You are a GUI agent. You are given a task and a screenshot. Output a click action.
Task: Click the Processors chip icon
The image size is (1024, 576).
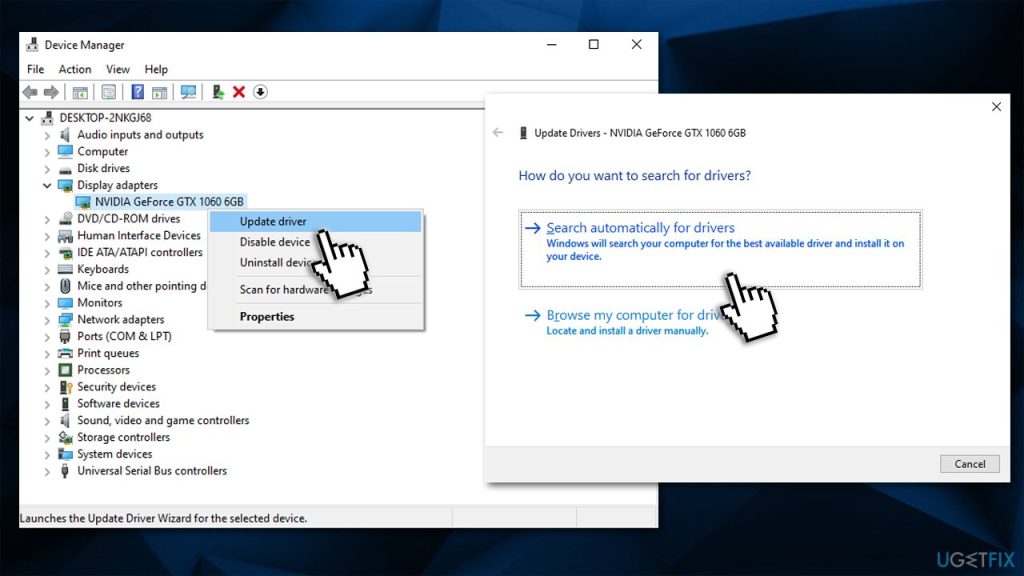tap(65, 370)
